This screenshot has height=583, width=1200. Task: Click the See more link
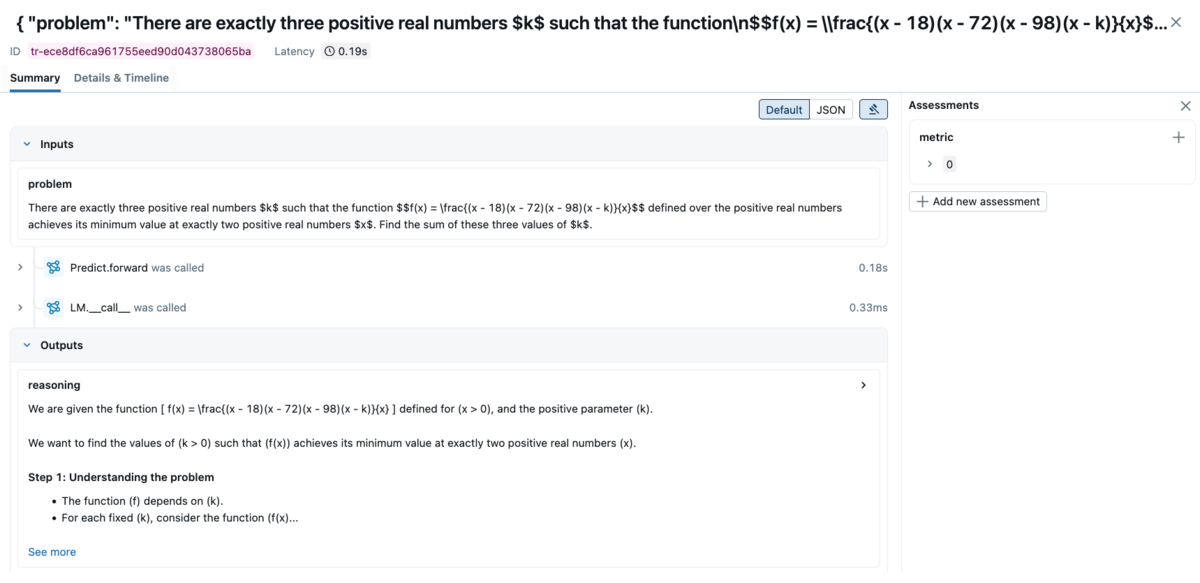52,552
